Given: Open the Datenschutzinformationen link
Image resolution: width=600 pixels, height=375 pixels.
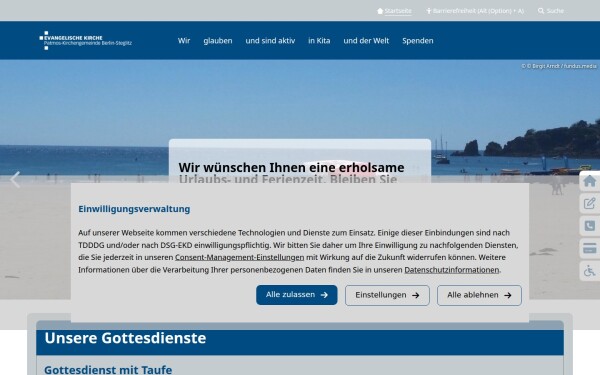Looking at the screenshot, I should tap(452, 270).
